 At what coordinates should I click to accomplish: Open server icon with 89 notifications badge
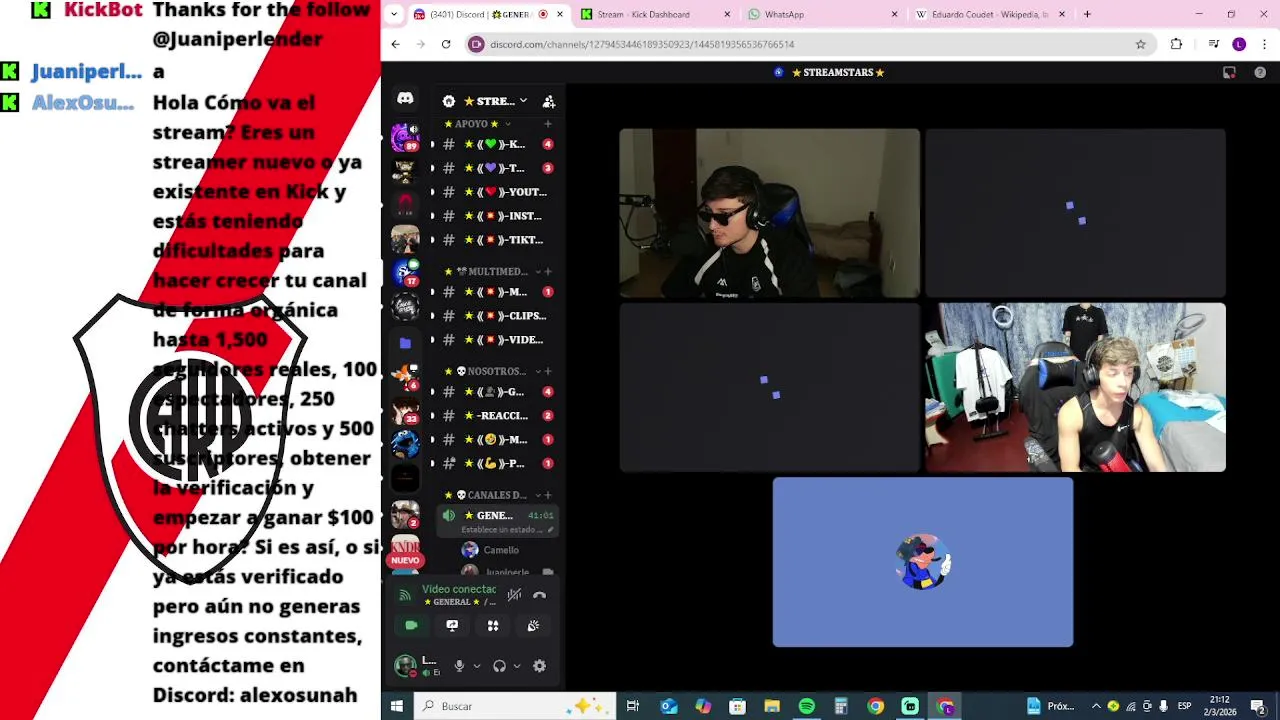click(x=405, y=136)
